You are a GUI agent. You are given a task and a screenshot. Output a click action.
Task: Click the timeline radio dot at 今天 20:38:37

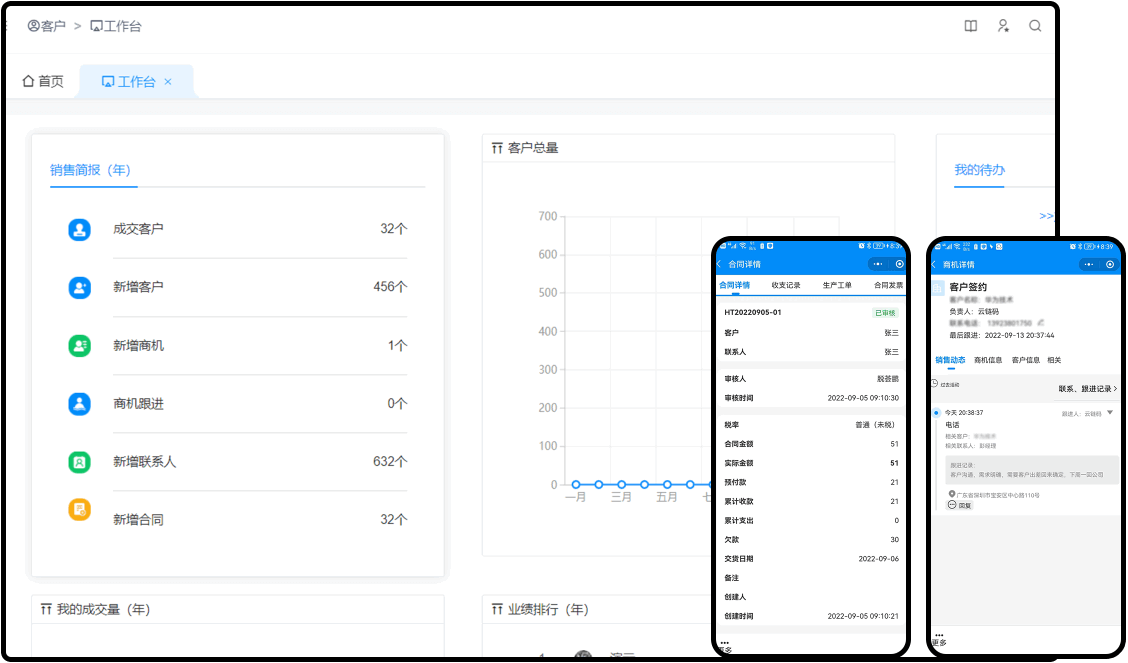936,413
